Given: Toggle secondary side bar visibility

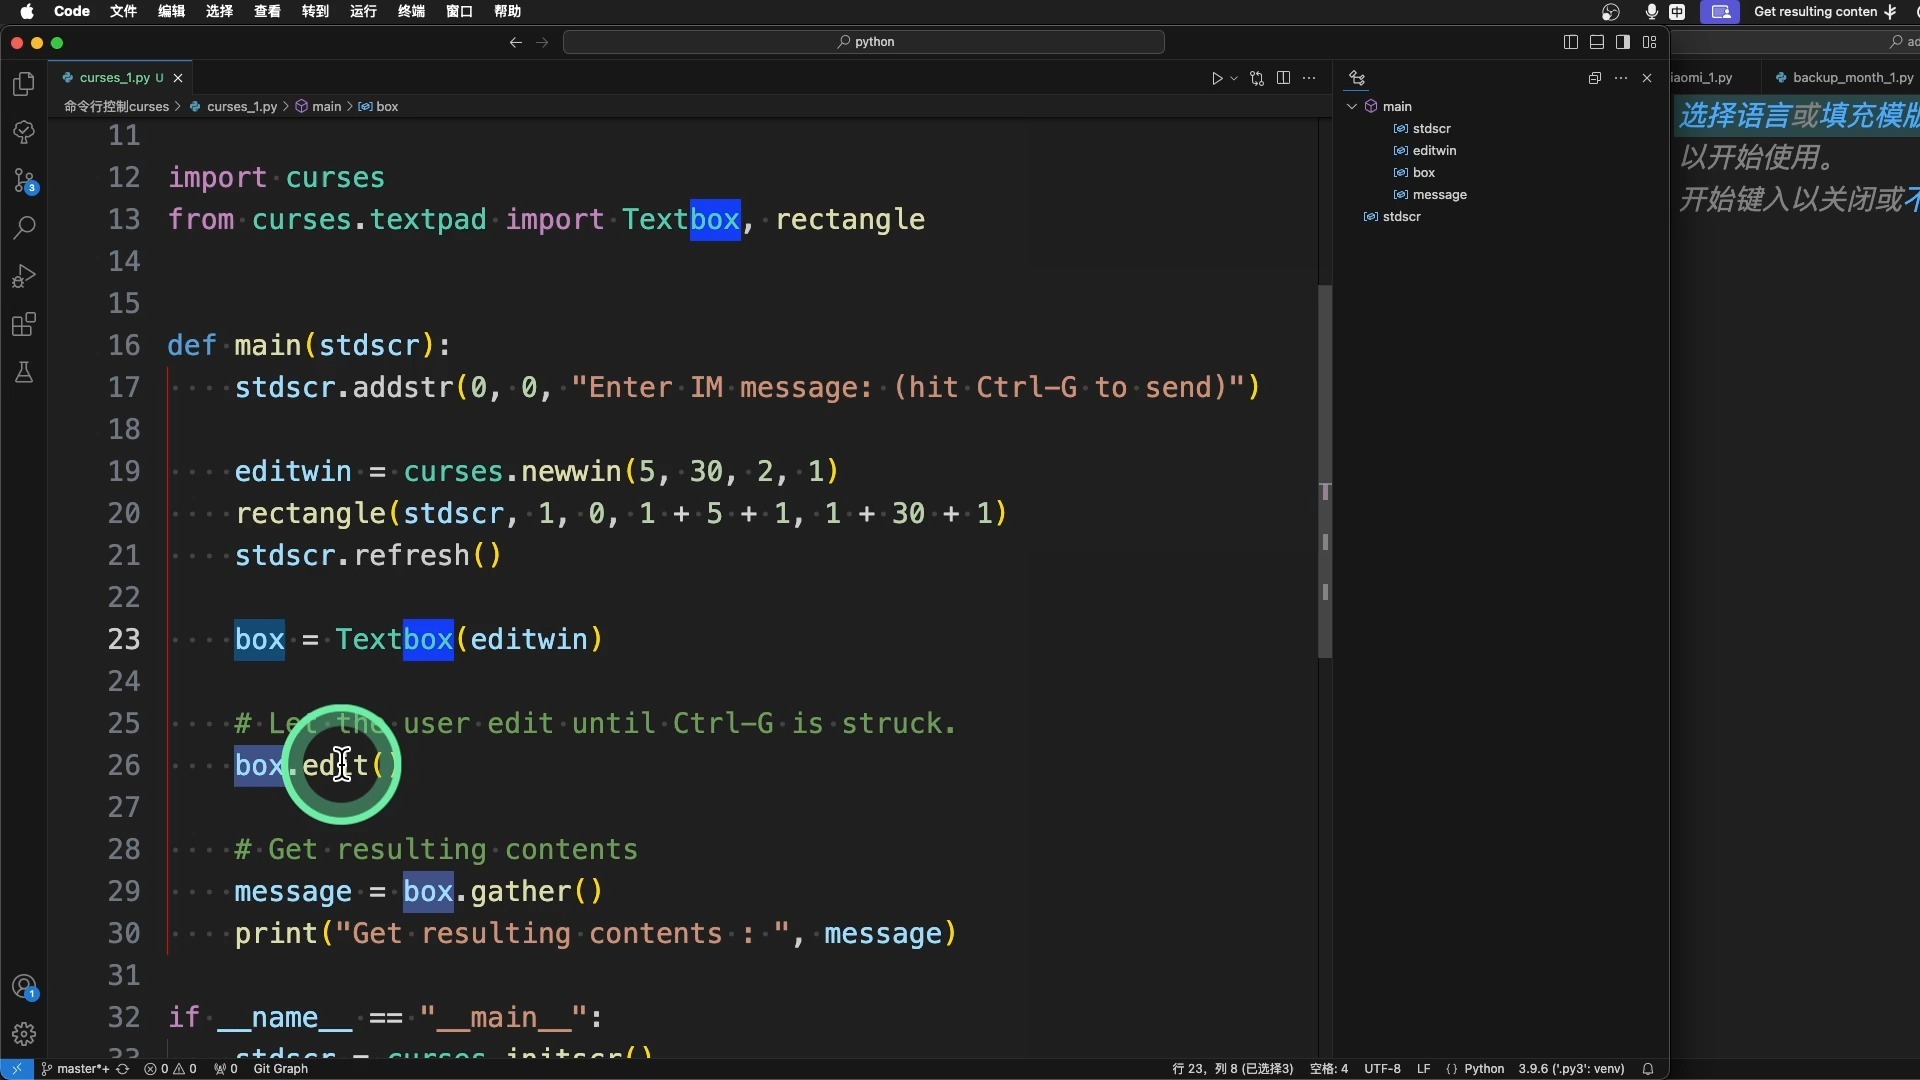Looking at the screenshot, I should coord(1623,42).
